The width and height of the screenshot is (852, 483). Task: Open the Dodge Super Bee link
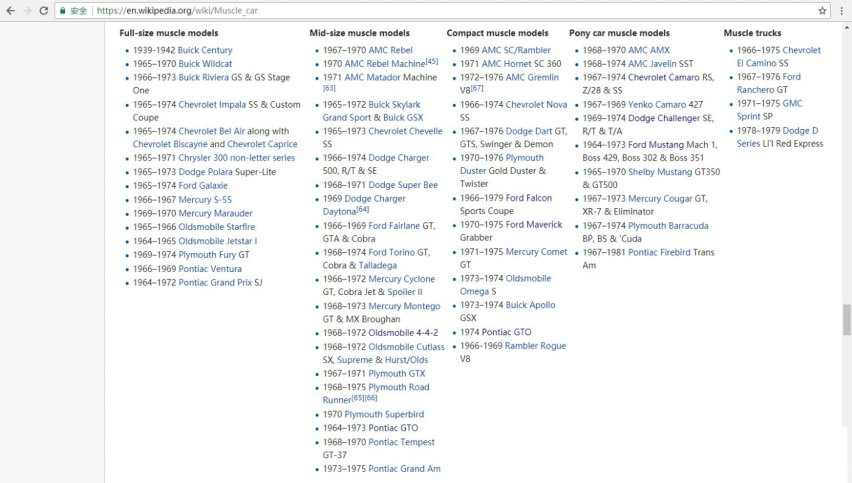tap(403, 185)
